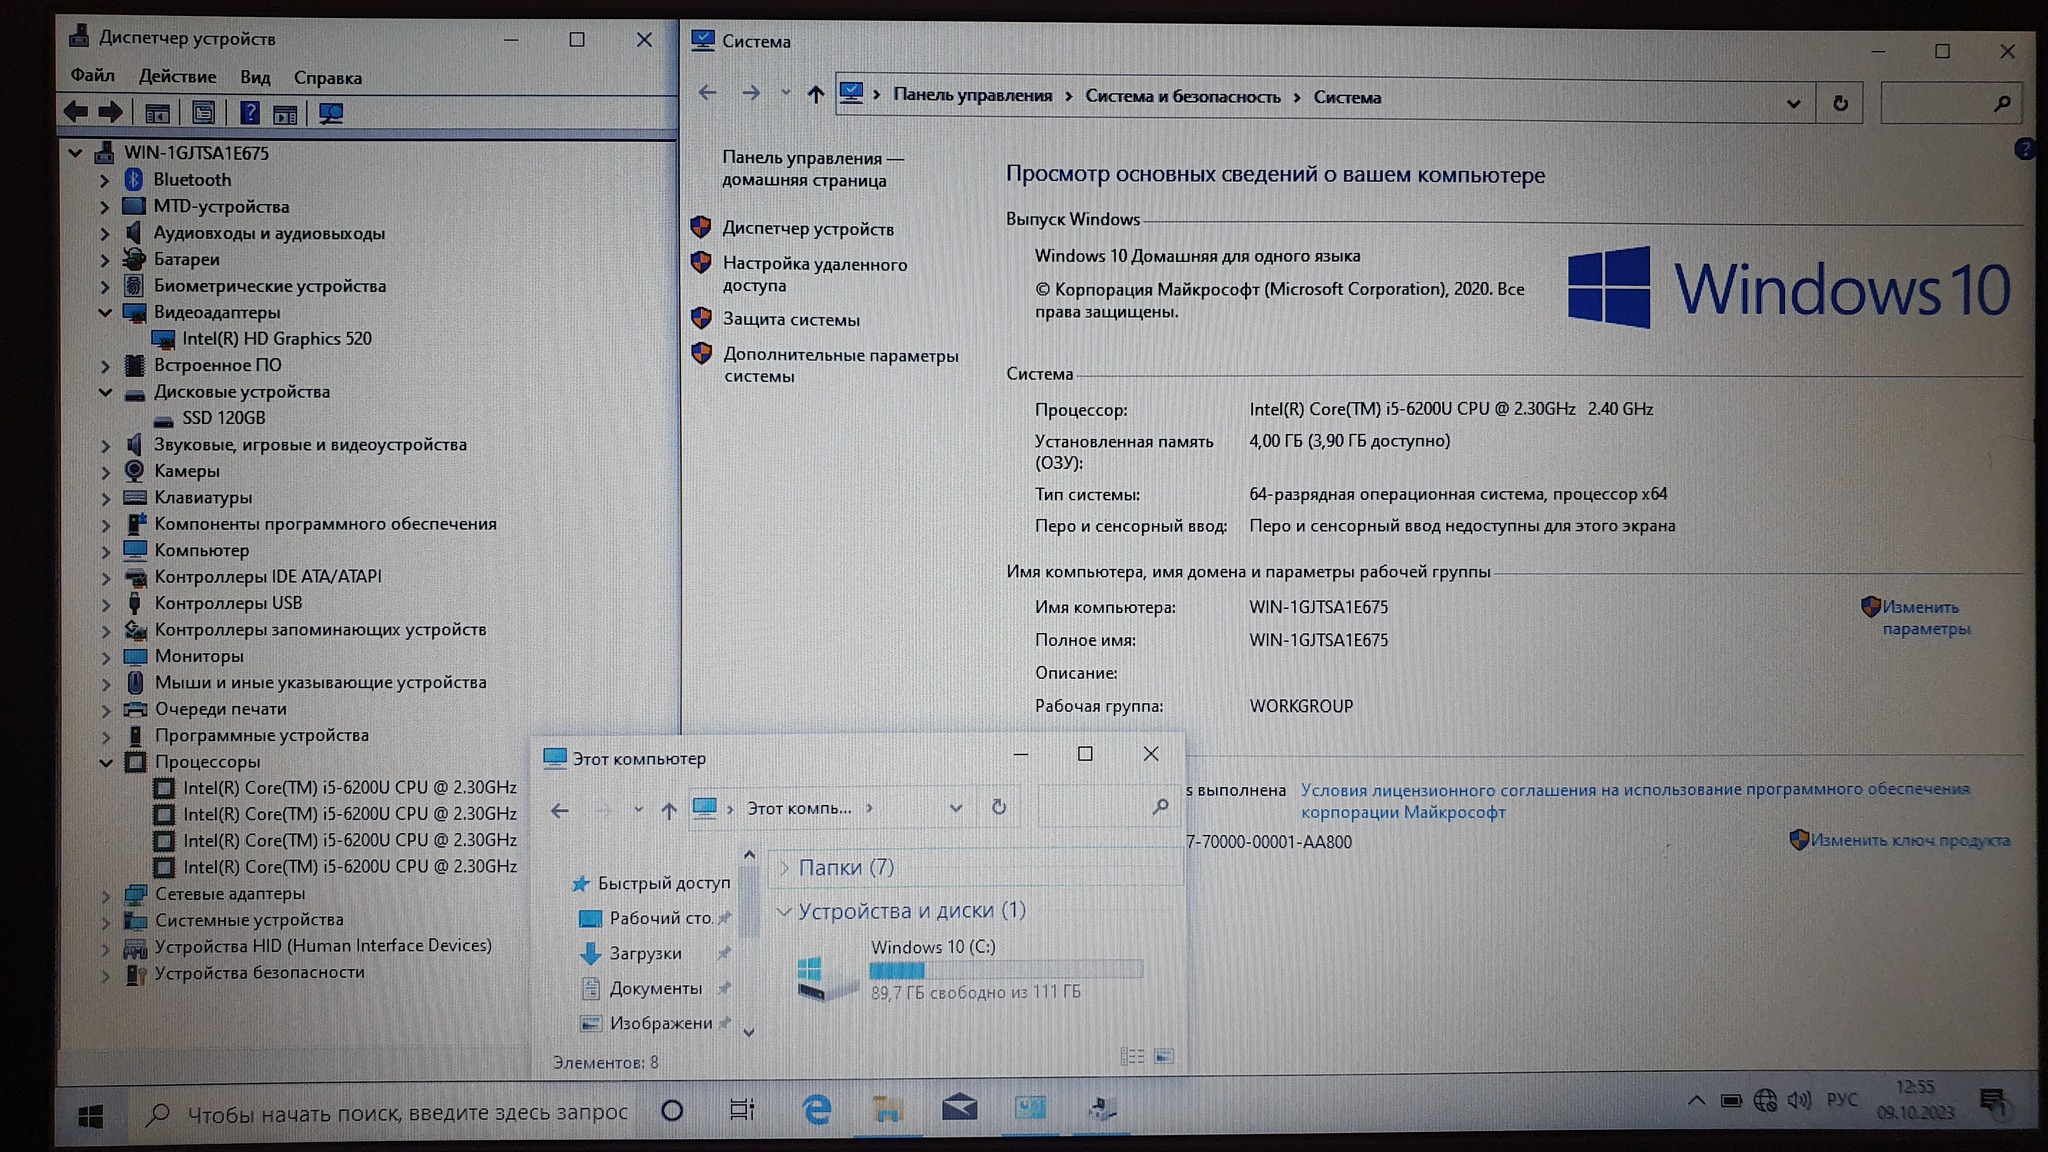This screenshot has height=1152, width=2048.
Task: Click the Windows Start button
Action: pyautogui.click(x=91, y=1115)
